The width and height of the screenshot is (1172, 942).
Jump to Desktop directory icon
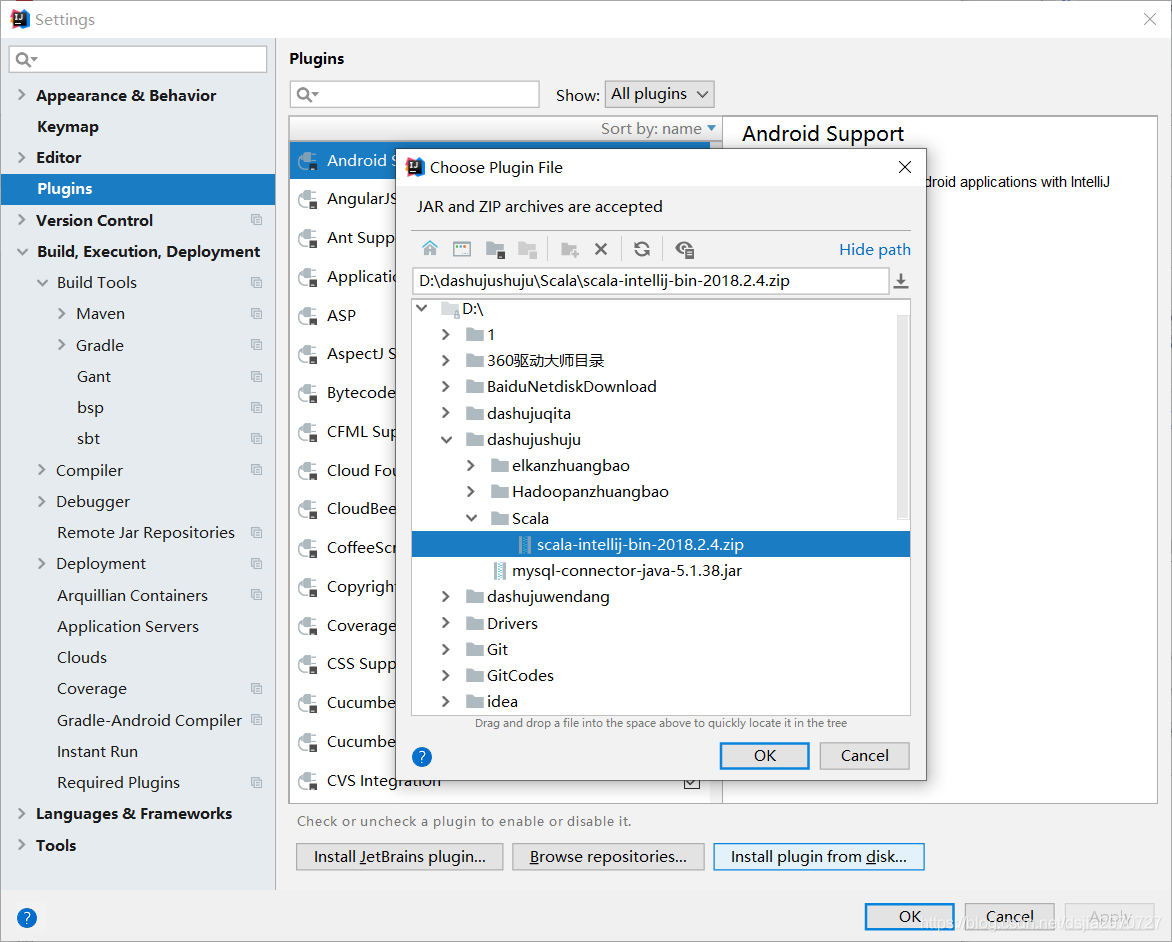coord(462,249)
